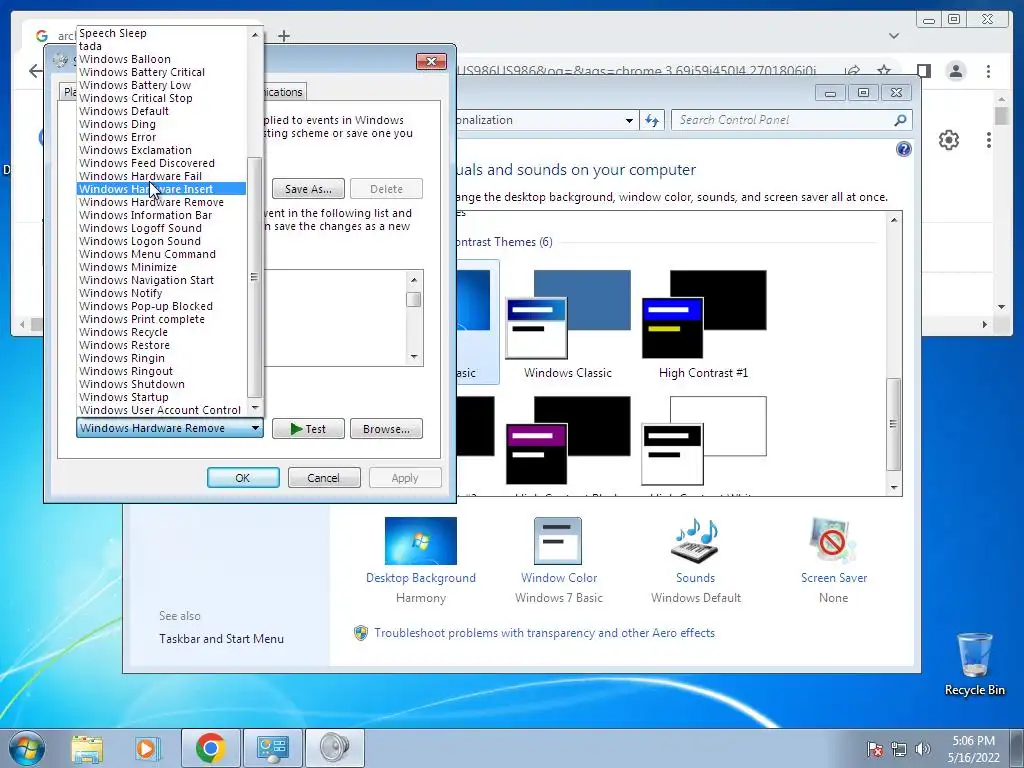This screenshot has width=1024, height=768.
Task: Select Windows User Account Control sound
Action: [x=161, y=410]
